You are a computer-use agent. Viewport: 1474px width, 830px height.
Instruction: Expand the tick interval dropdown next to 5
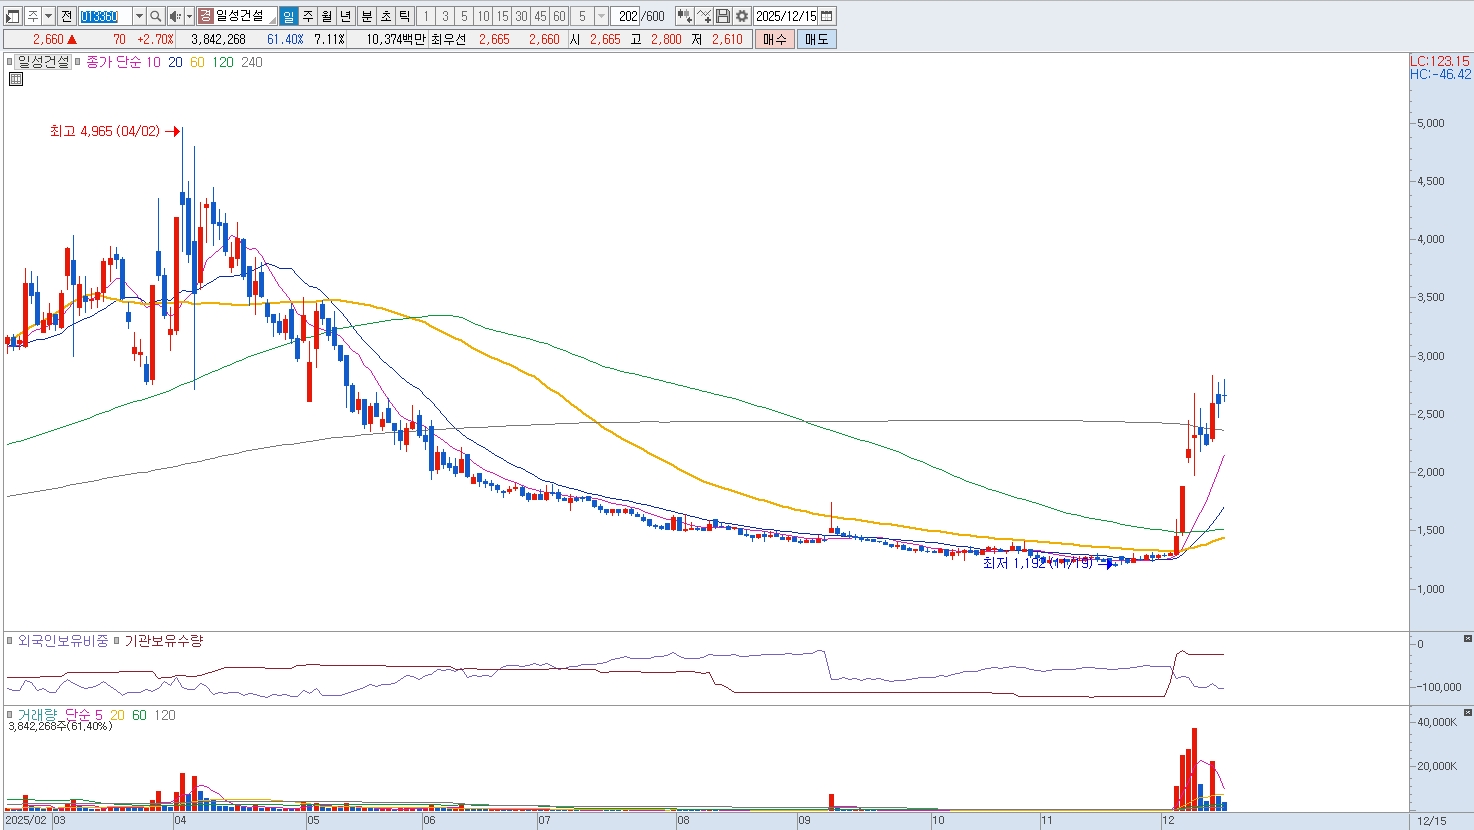601,16
